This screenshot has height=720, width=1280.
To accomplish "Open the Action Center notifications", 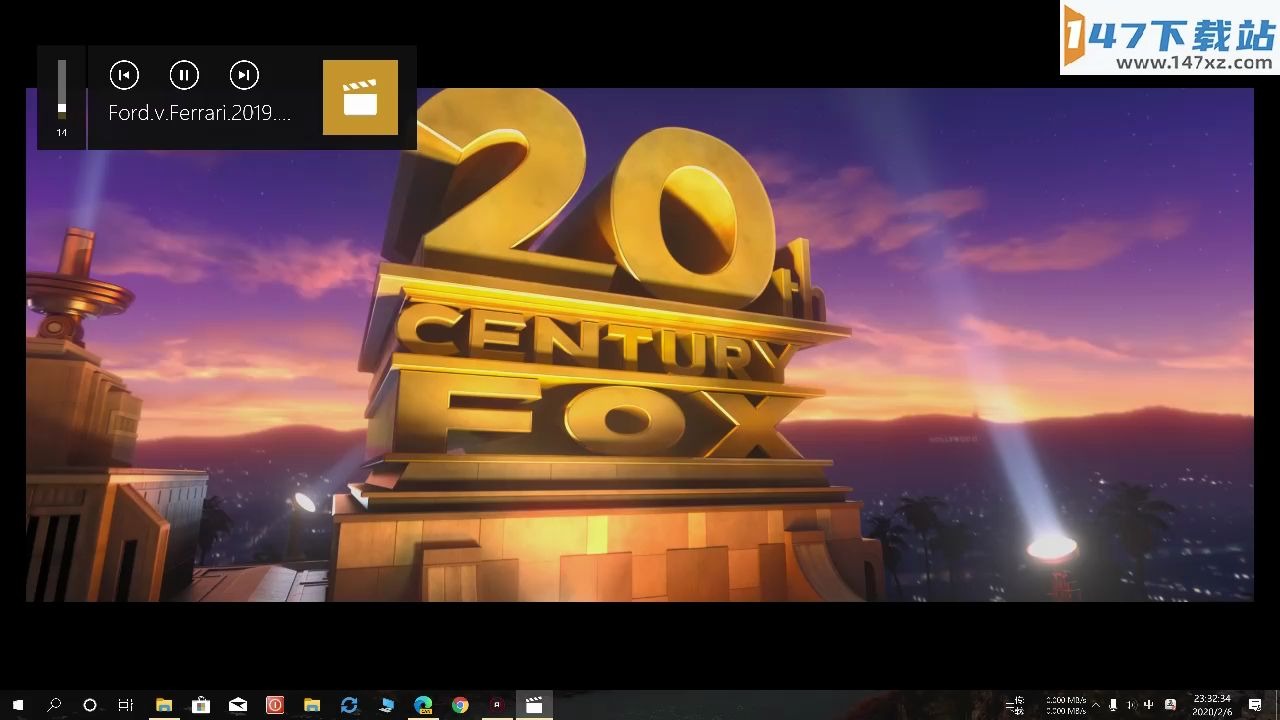I will click(x=1255, y=705).
